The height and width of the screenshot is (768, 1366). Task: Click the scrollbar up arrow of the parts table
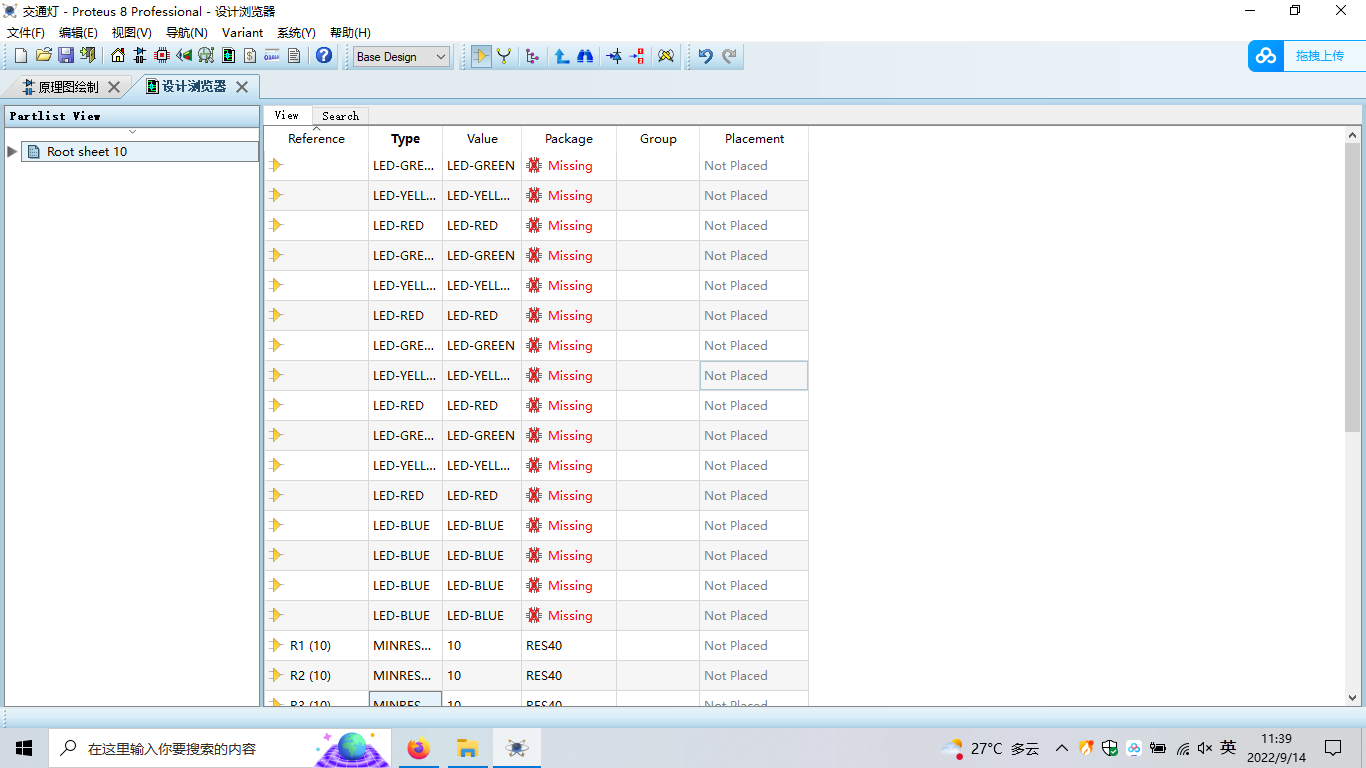(1352, 134)
